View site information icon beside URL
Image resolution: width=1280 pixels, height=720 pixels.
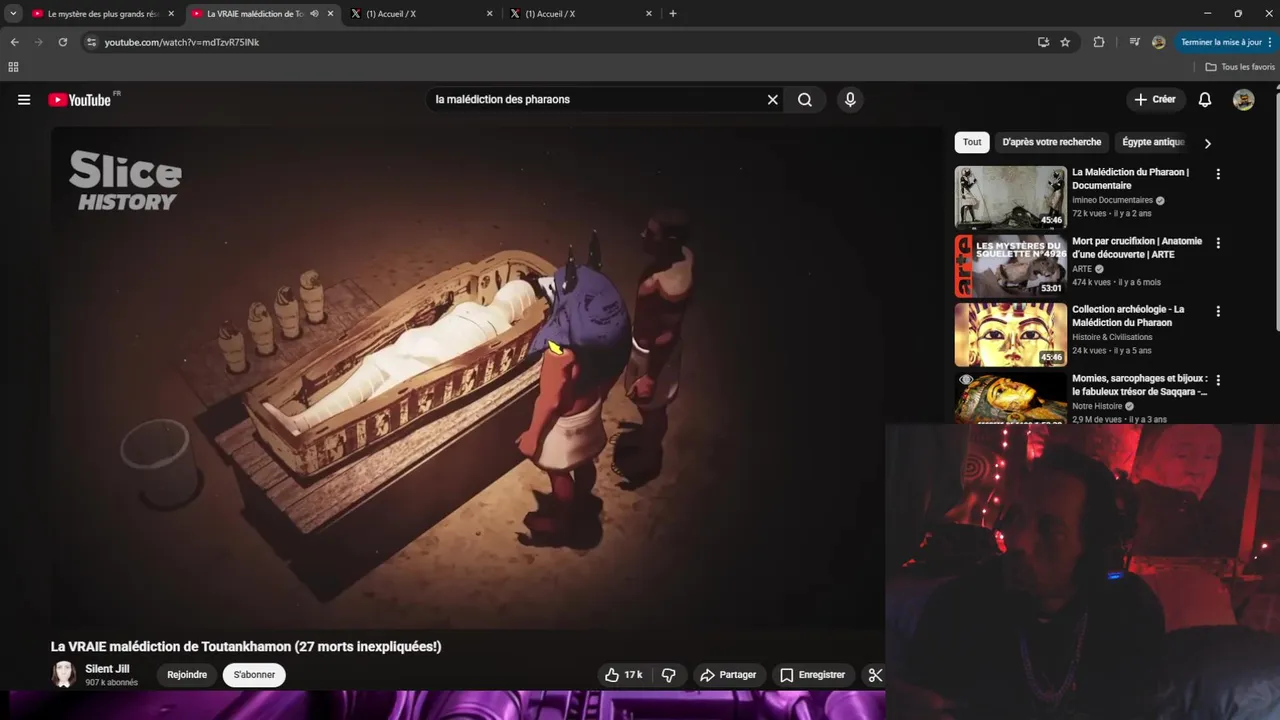91,42
